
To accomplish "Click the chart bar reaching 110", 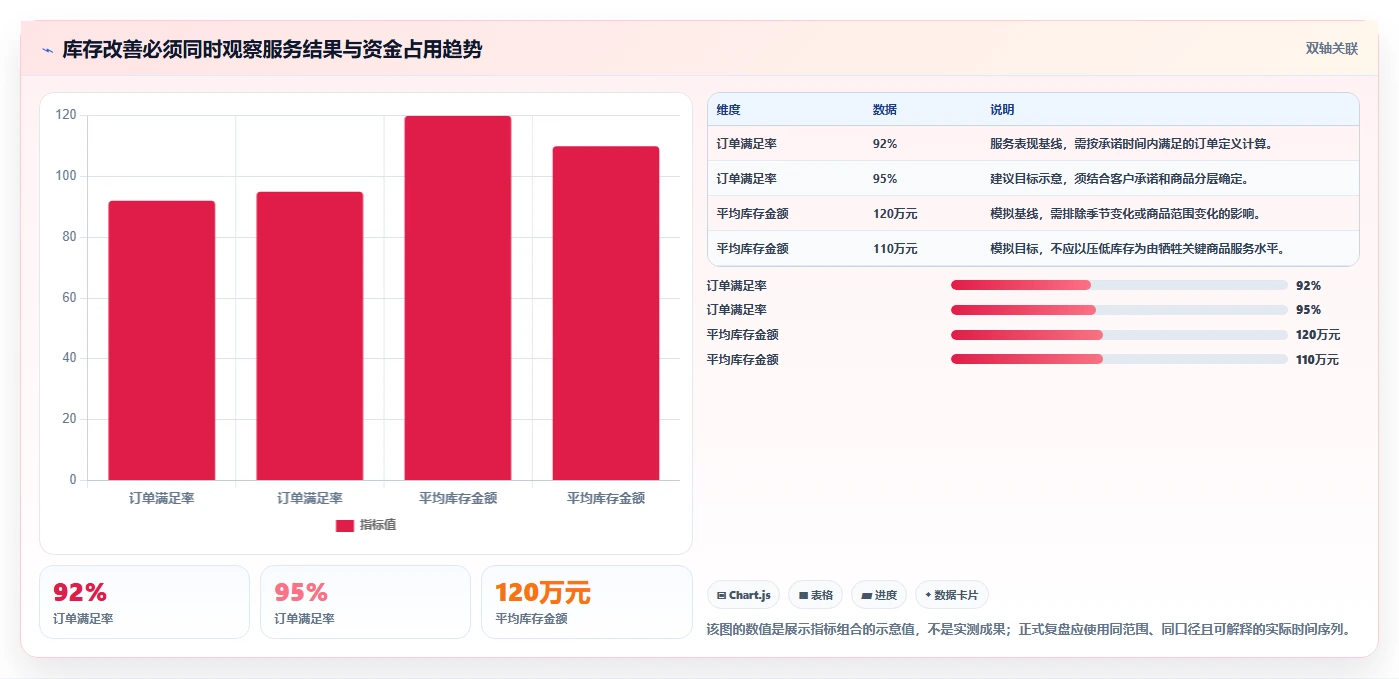I will (606, 313).
